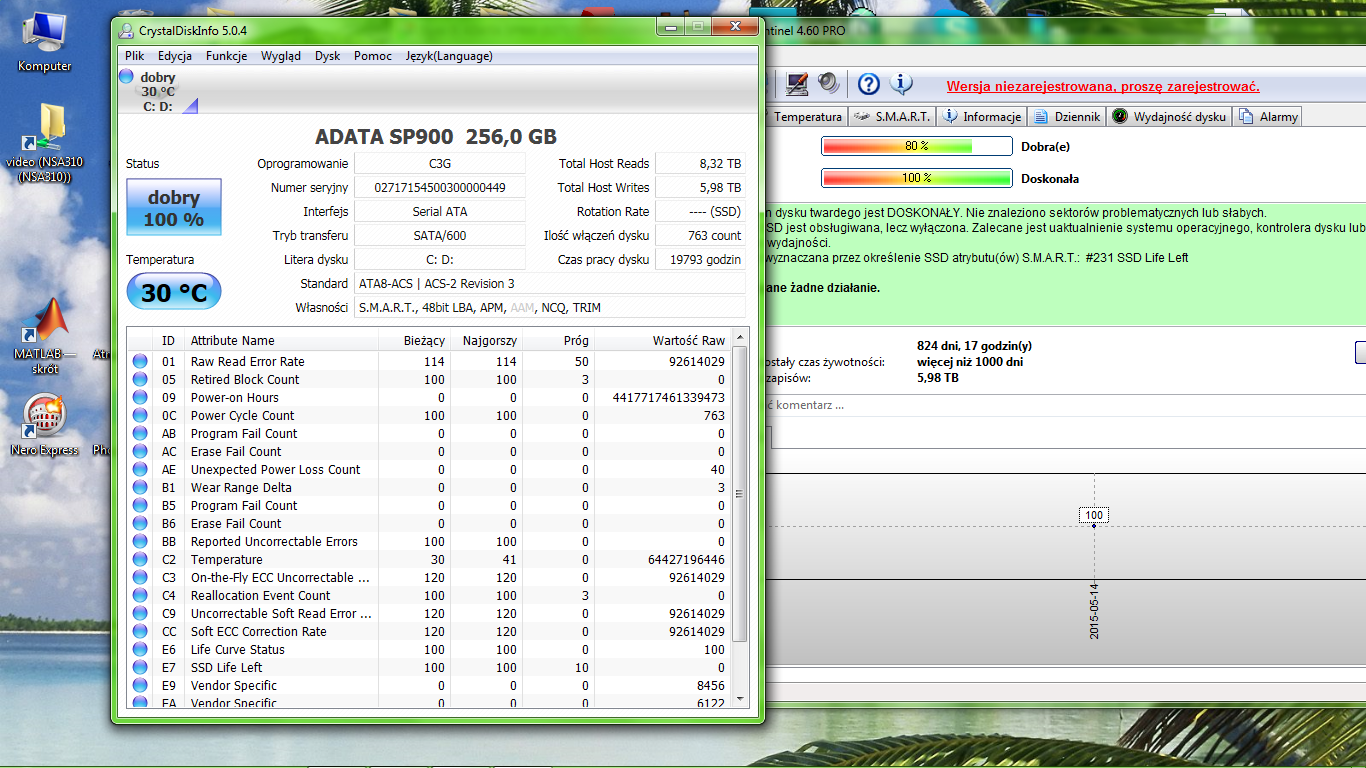Open the Plik menu
The image size is (1366, 768).
(135, 56)
